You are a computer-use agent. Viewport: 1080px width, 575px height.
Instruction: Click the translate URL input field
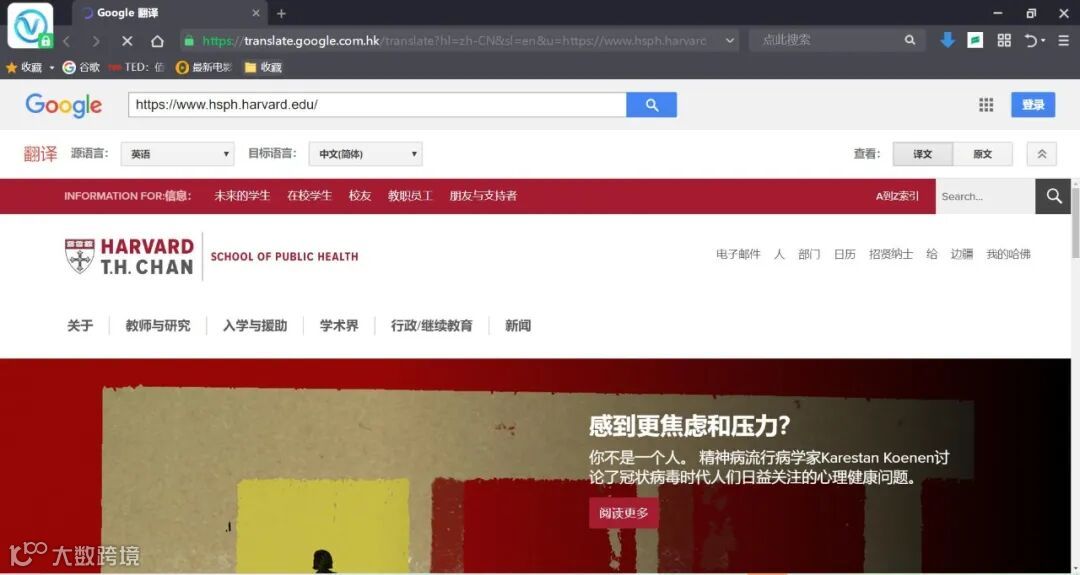click(377, 105)
